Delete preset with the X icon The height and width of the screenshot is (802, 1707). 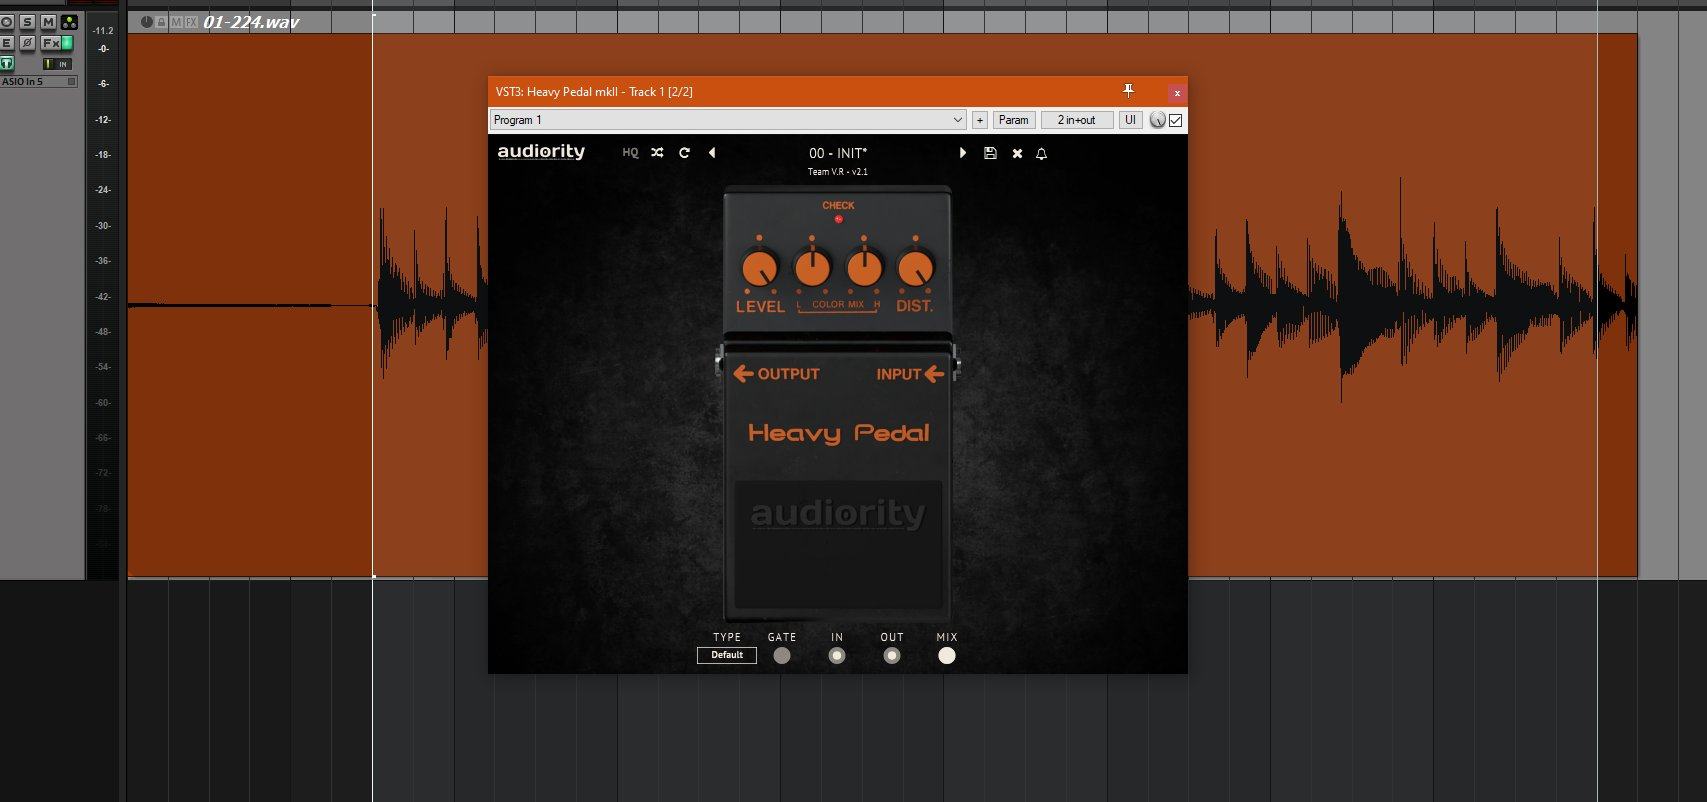tap(1017, 153)
